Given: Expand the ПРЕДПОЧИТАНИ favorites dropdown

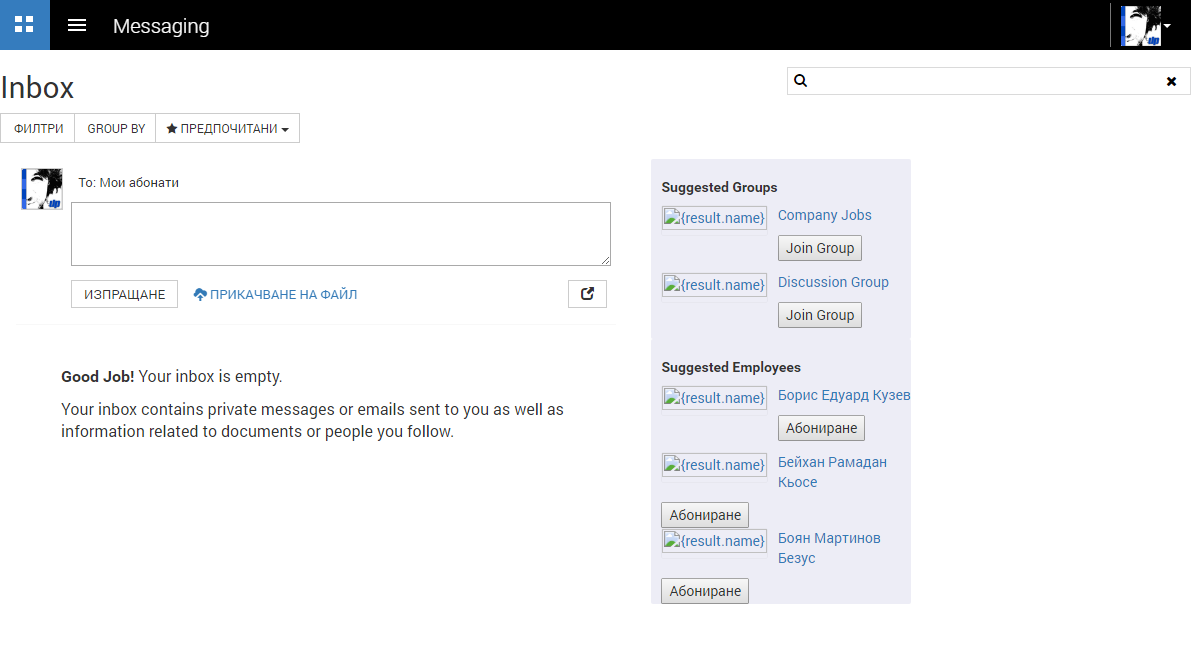Looking at the screenshot, I should click(x=228, y=129).
